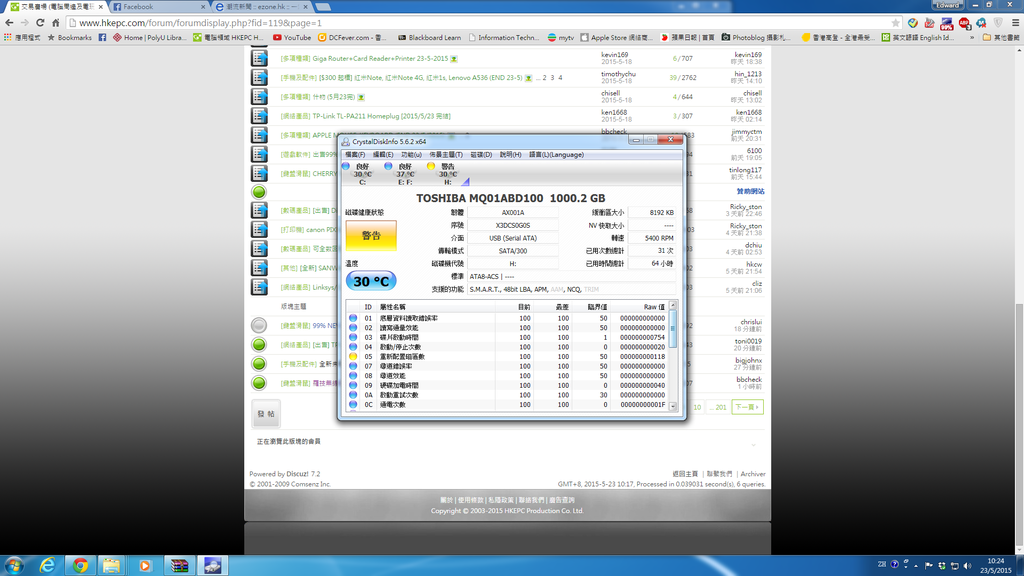Image resolution: width=1024 pixels, height=576 pixels.
Task: Click the 64 小時 power-on hours value
Action: click(x=652, y=264)
